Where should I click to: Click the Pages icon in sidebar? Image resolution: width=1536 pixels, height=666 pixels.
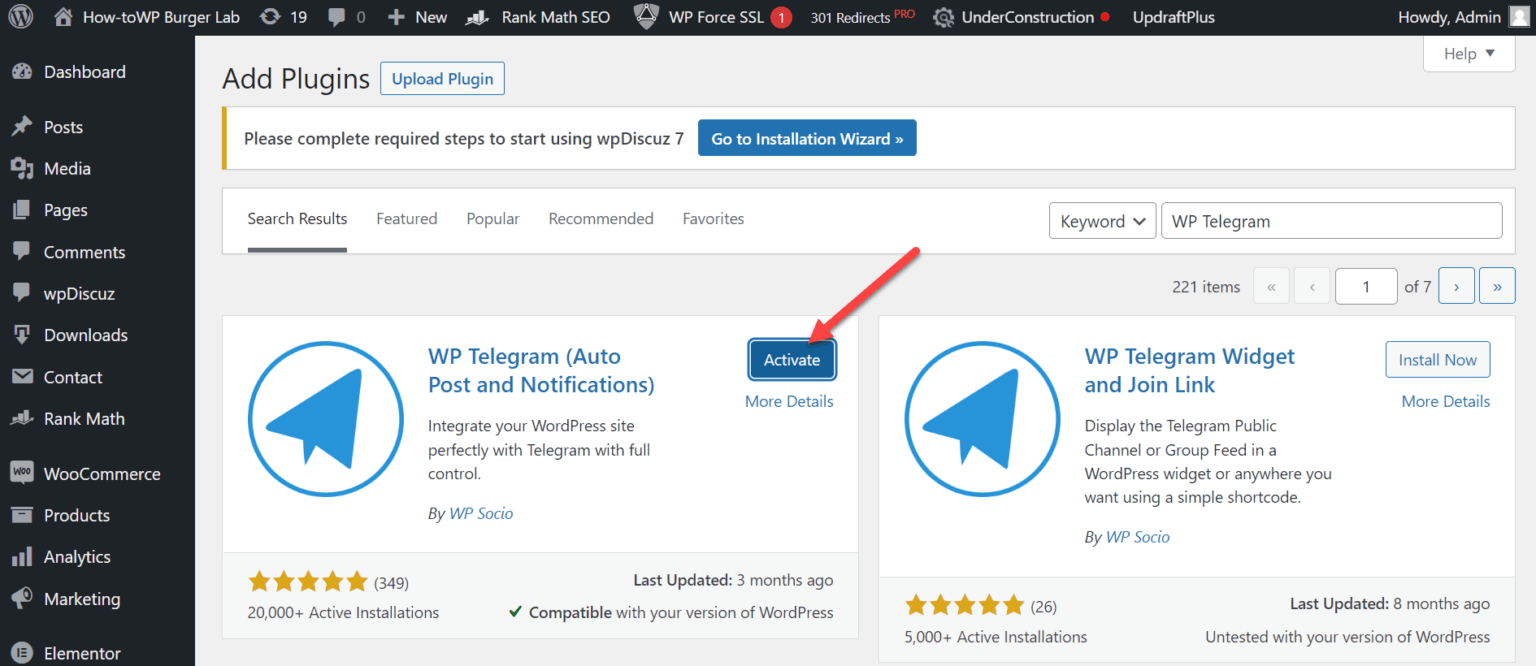22,210
